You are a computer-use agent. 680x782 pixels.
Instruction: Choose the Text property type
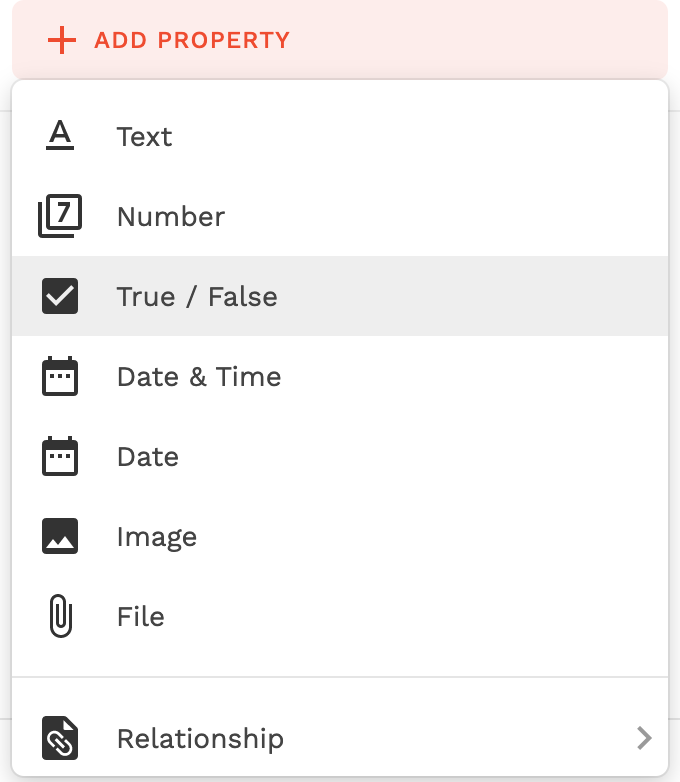coord(340,136)
